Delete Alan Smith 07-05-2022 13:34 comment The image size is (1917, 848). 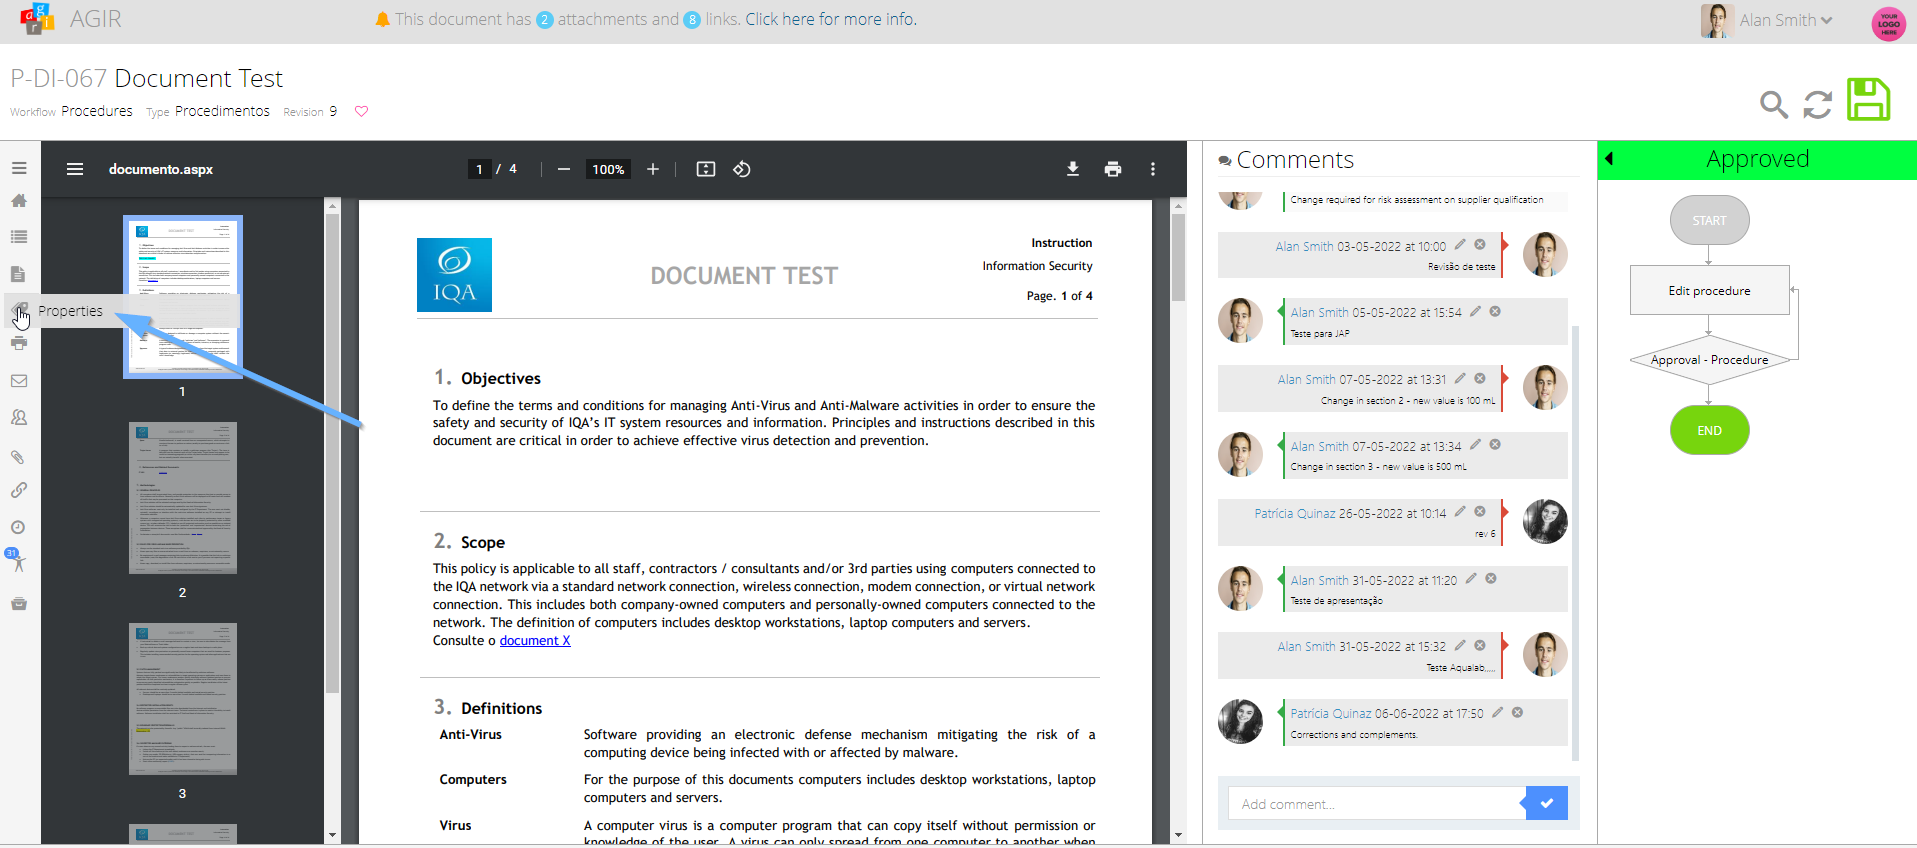(x=1495, y=445)
